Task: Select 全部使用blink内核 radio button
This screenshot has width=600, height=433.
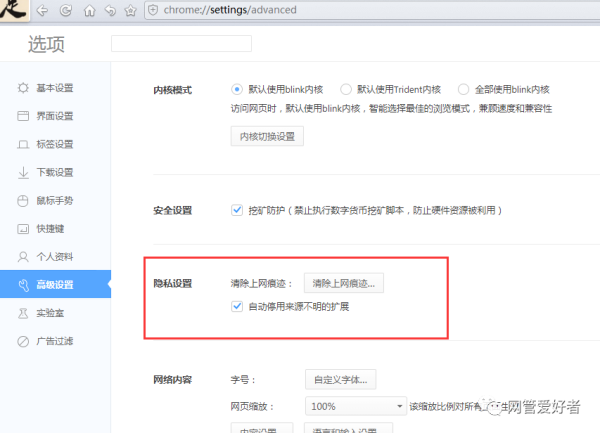Action: pyautogui.click(x=465, y=89)
